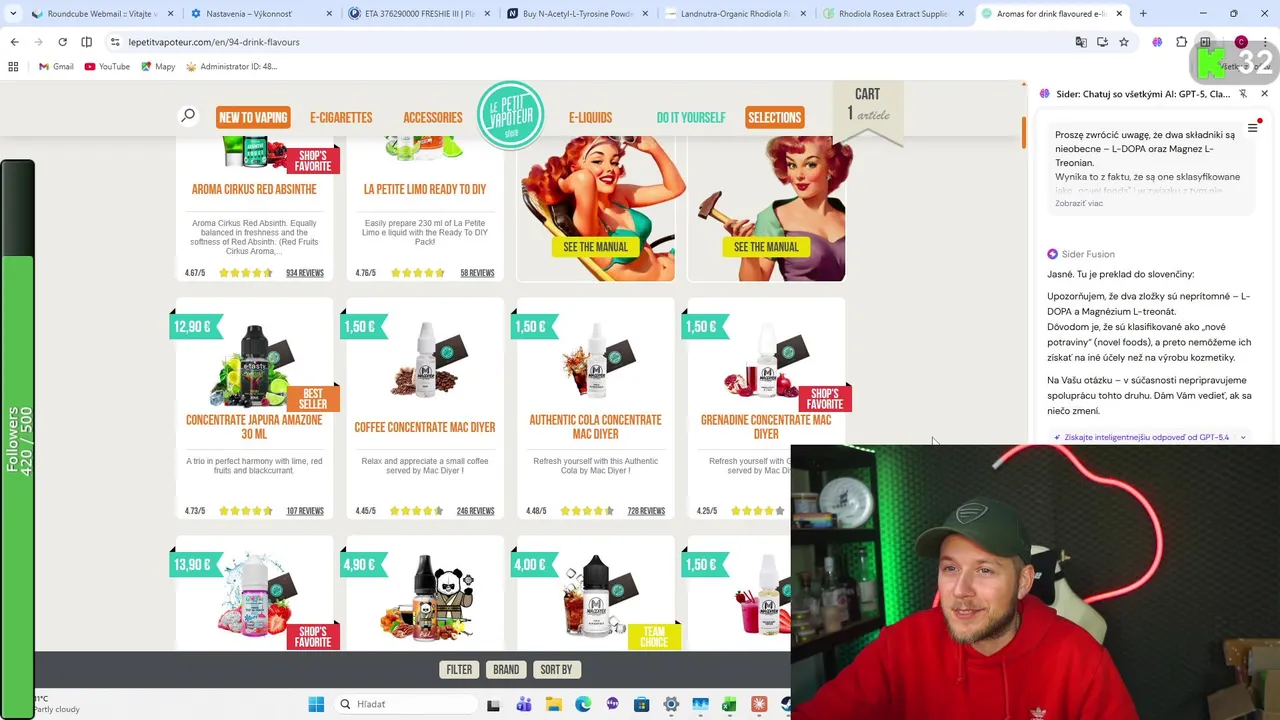The height and width of the screenshot is (720, 1280).
Task: Open the Sider panel hamburger menu
Action: [x=1252, y=128]
